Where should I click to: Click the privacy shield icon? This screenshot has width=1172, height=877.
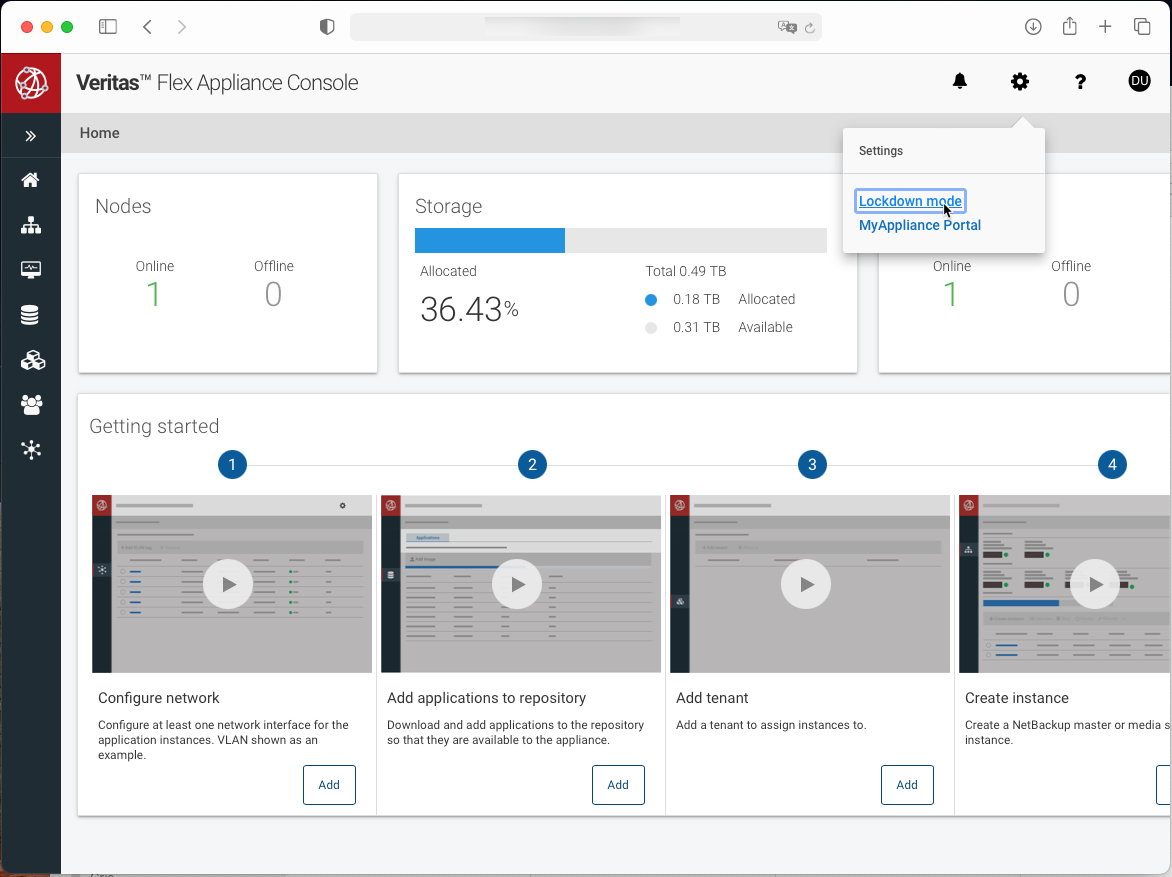327,27
